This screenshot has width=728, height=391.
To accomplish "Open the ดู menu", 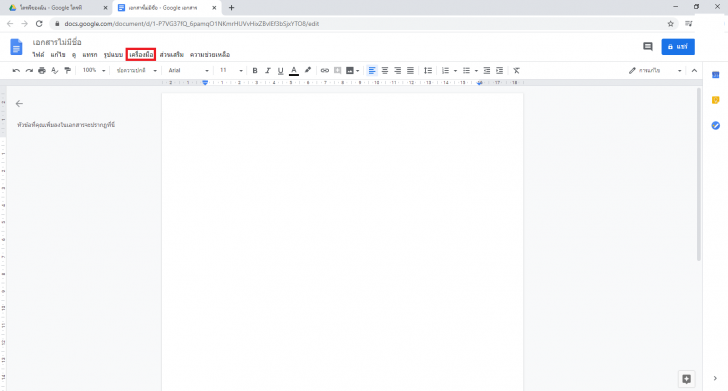I will point(74,55).
